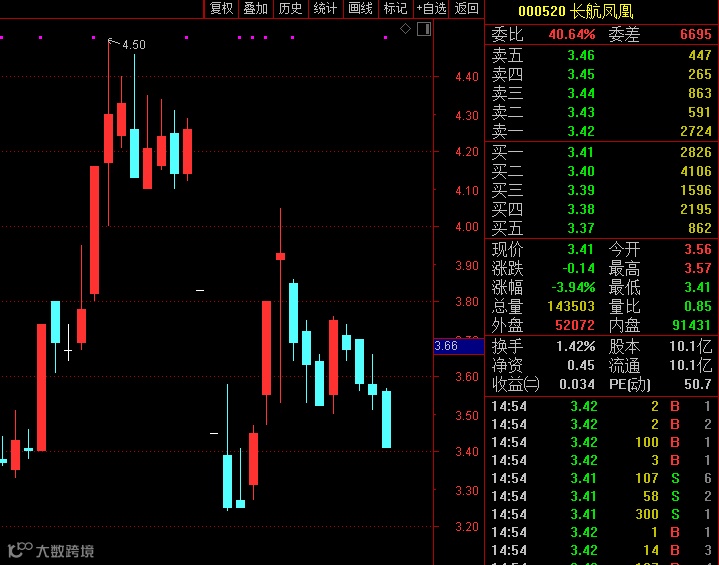The image size is (719, 565).
Task: Click the trade row with volume 300
Action: [601, 515]
